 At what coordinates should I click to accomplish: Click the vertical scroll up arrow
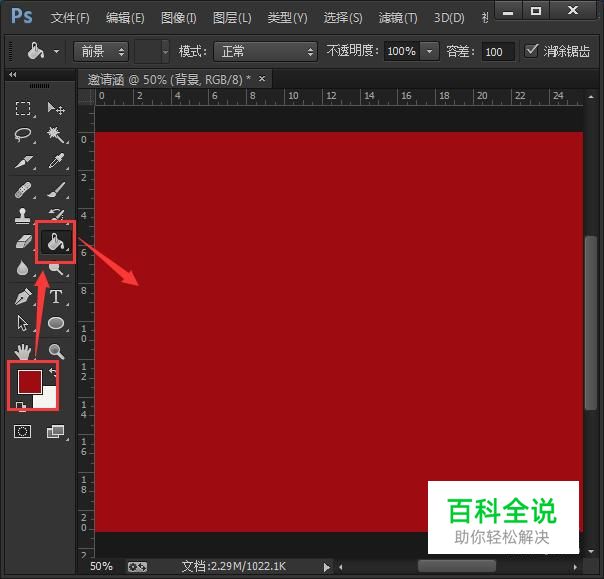pos(591,97)
